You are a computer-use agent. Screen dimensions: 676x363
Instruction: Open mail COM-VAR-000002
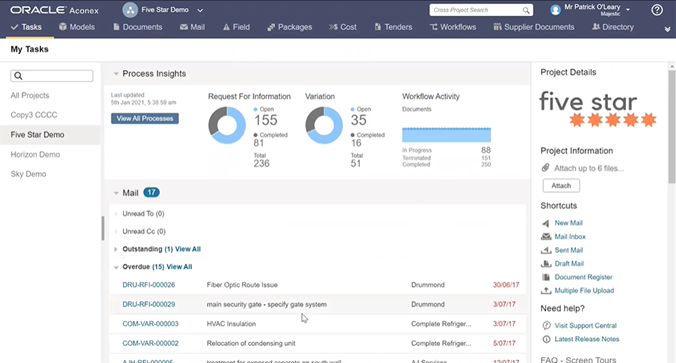pos(150,344)
